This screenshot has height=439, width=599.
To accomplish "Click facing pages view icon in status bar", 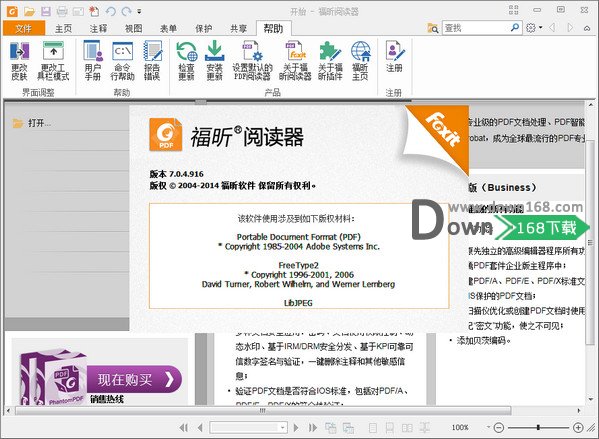I will pos(407,428).
